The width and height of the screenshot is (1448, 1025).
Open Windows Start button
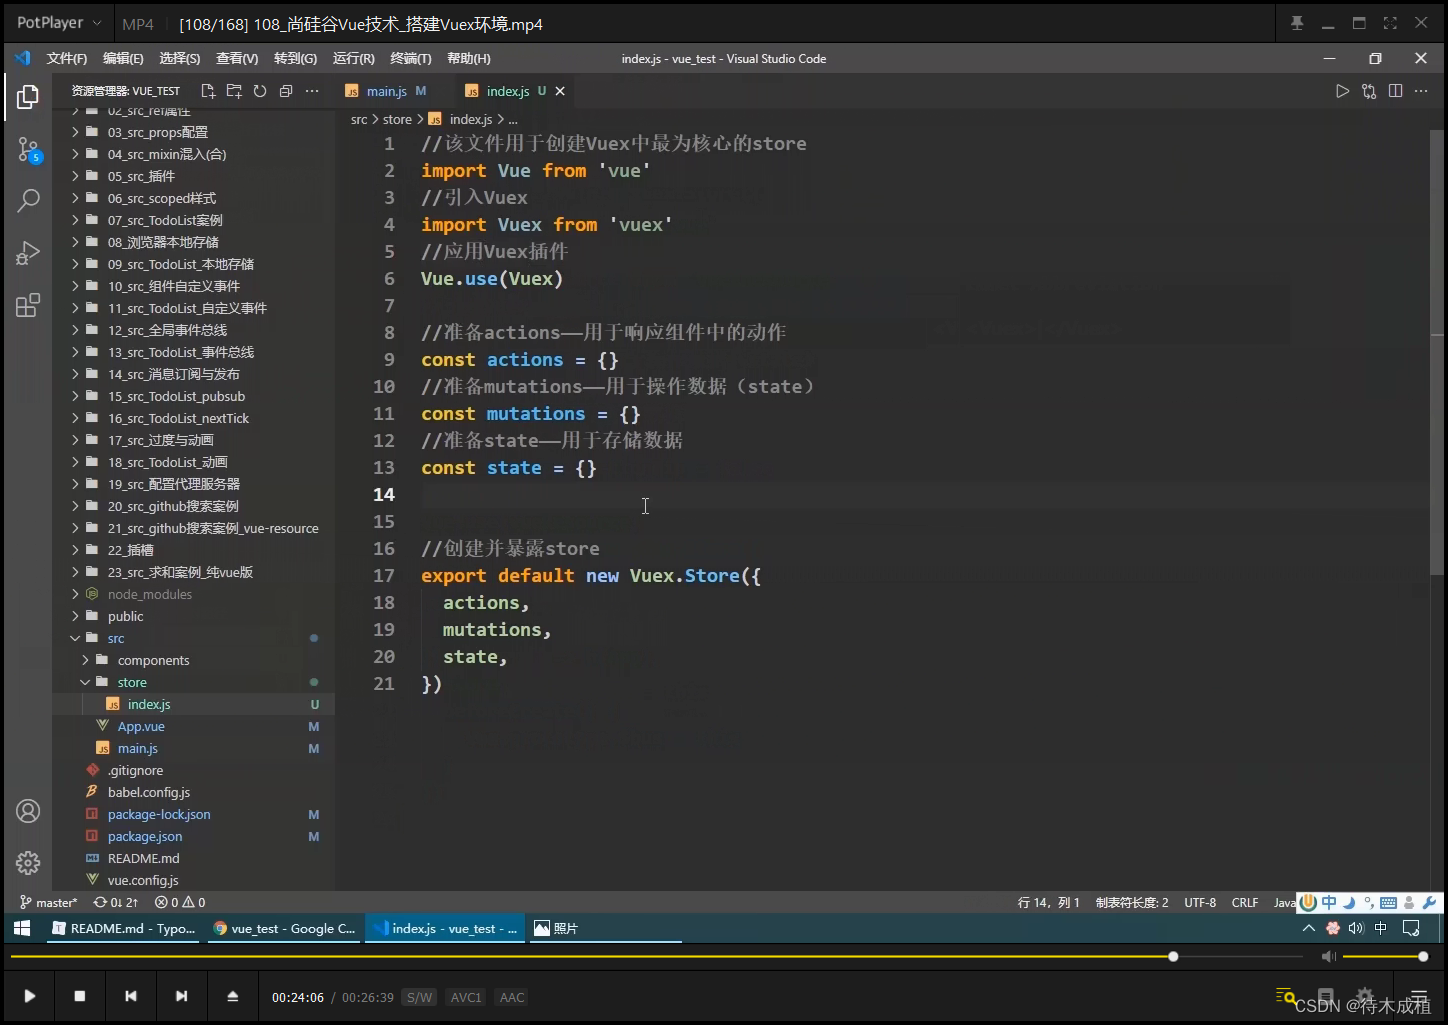[22, 928]
